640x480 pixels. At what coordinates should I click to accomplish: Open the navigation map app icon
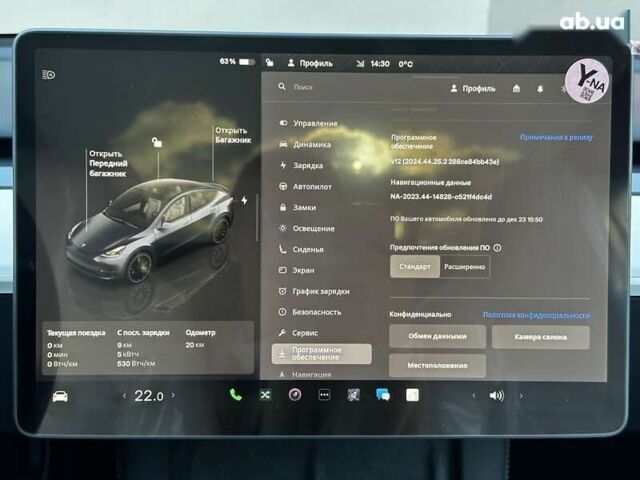[x=353, y=395]
